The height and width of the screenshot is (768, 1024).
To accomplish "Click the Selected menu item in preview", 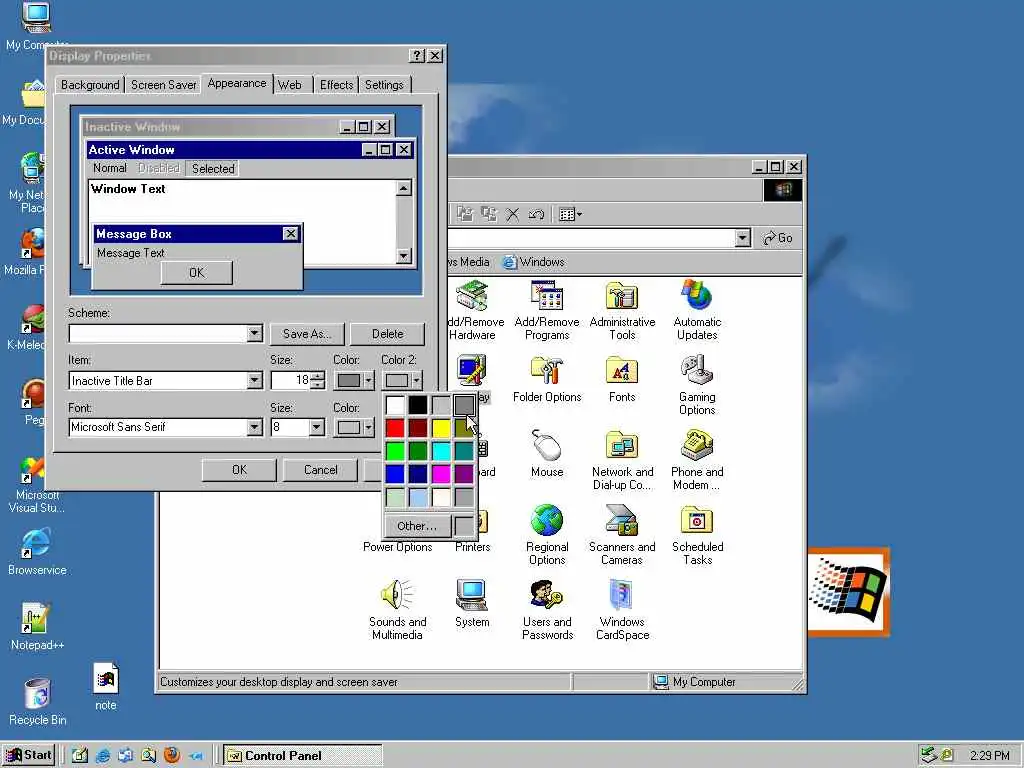I will point(213,168).
